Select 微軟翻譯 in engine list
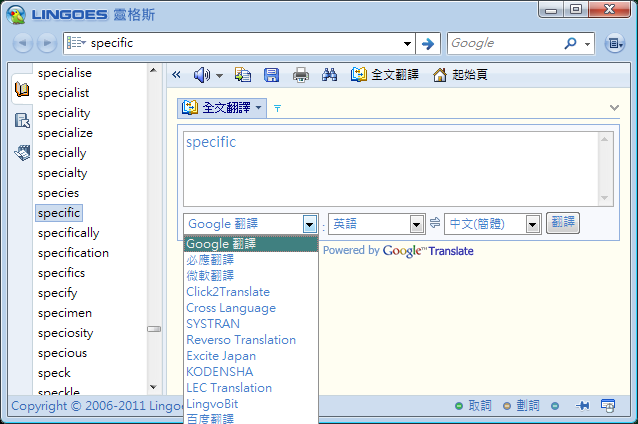 tap(251, 275)
